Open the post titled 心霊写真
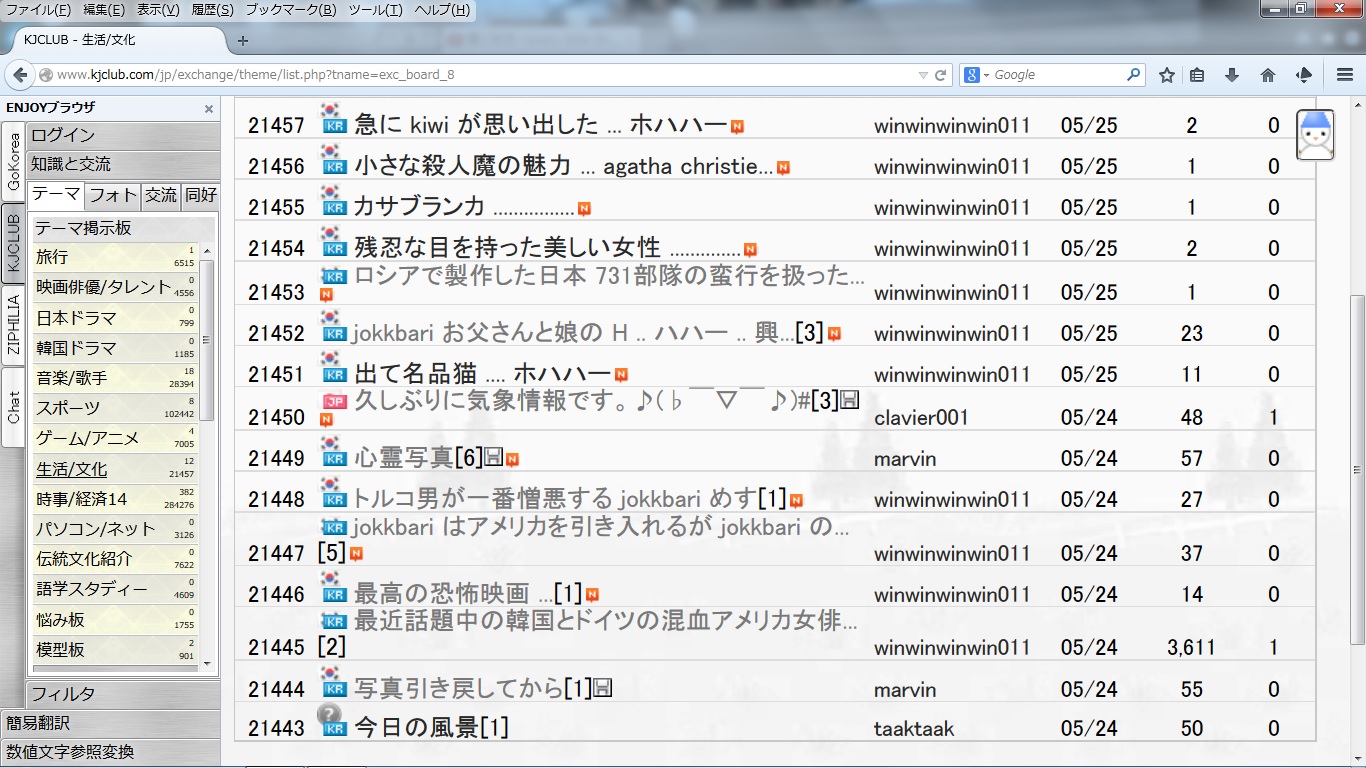The image size is (1366, 768). point(403,458)
